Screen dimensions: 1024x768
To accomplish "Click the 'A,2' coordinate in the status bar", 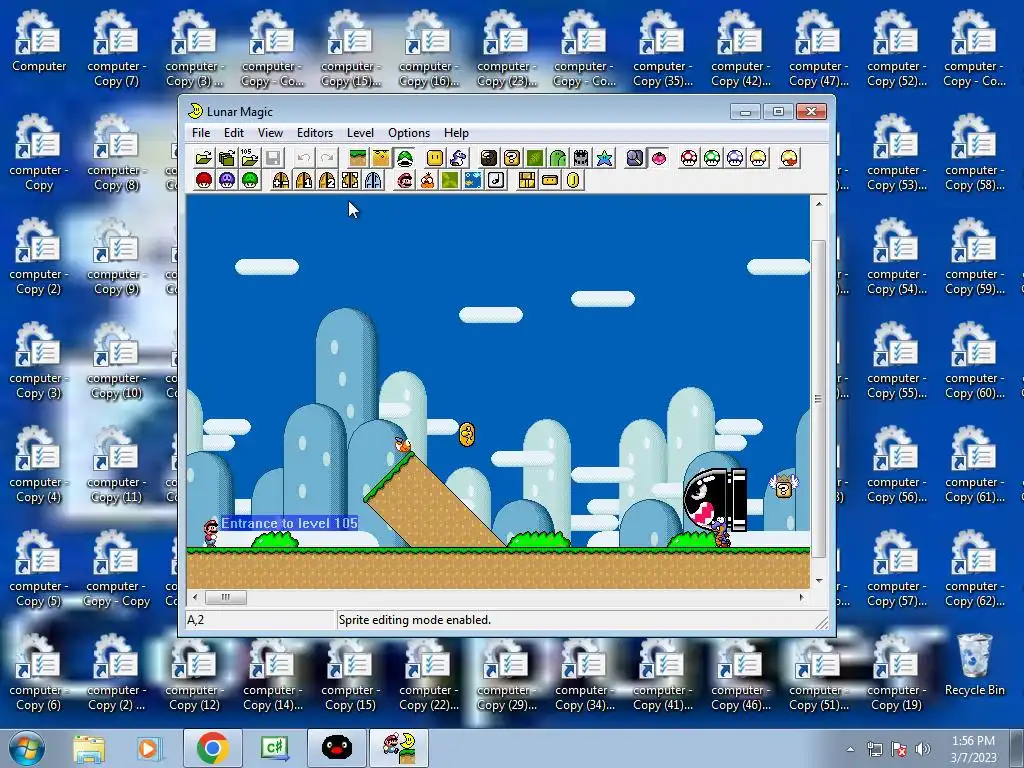I will 196,620.
